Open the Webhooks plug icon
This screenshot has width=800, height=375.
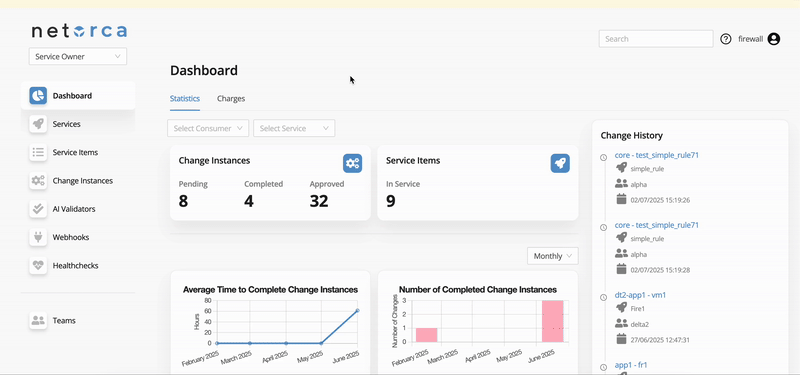pyautogui.click(x=38, y=237)
